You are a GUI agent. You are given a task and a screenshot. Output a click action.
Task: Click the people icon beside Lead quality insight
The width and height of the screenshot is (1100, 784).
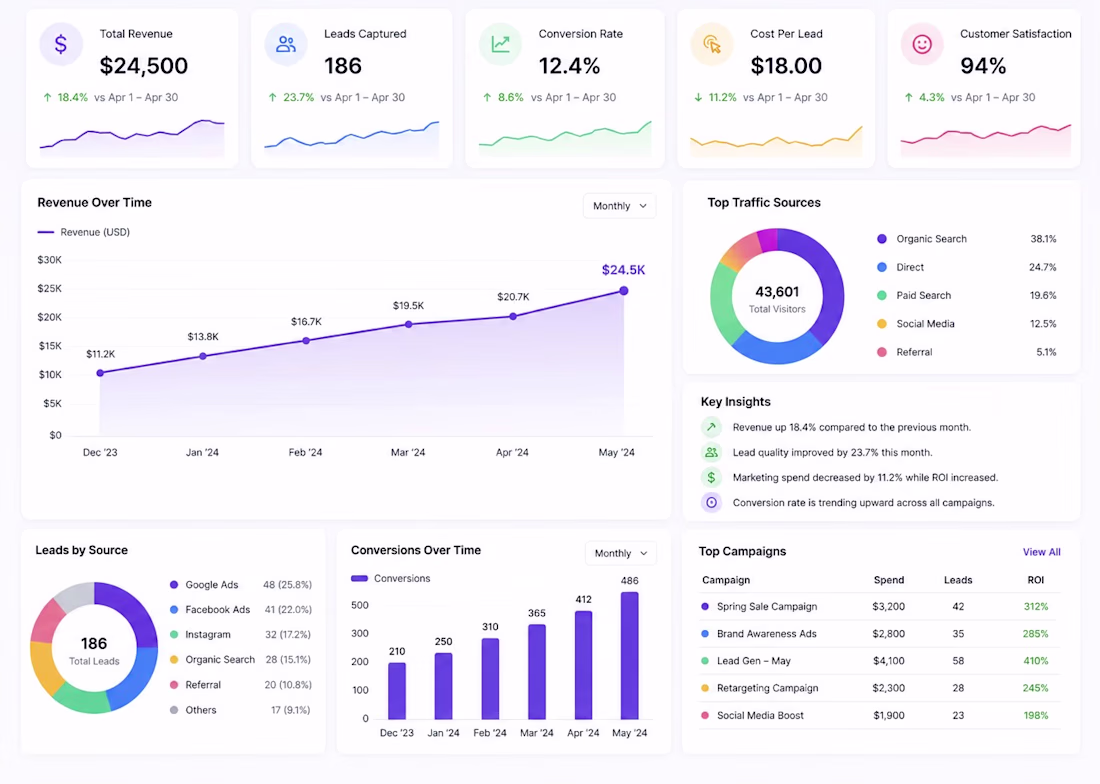point(711,452)
